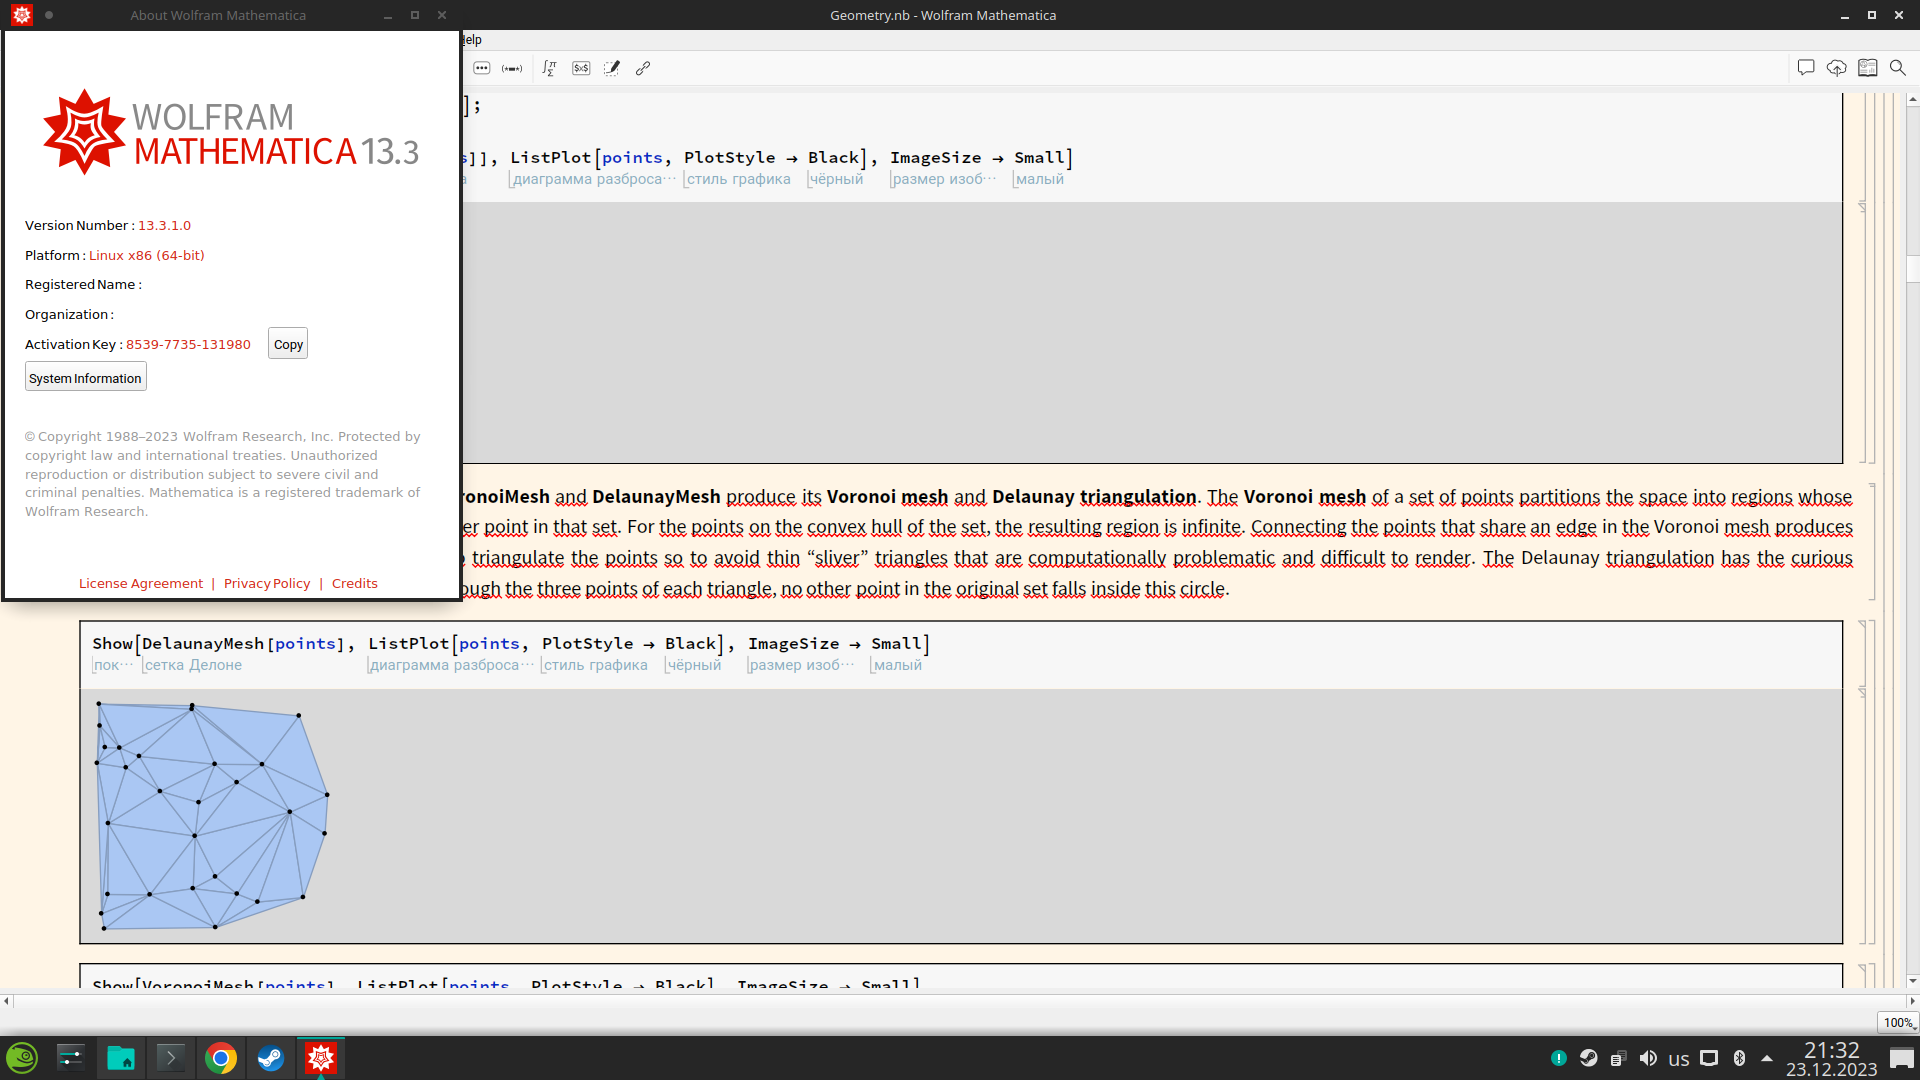Open the Privacy Policy link
1920x1080 pixels.
click(267, 583)
